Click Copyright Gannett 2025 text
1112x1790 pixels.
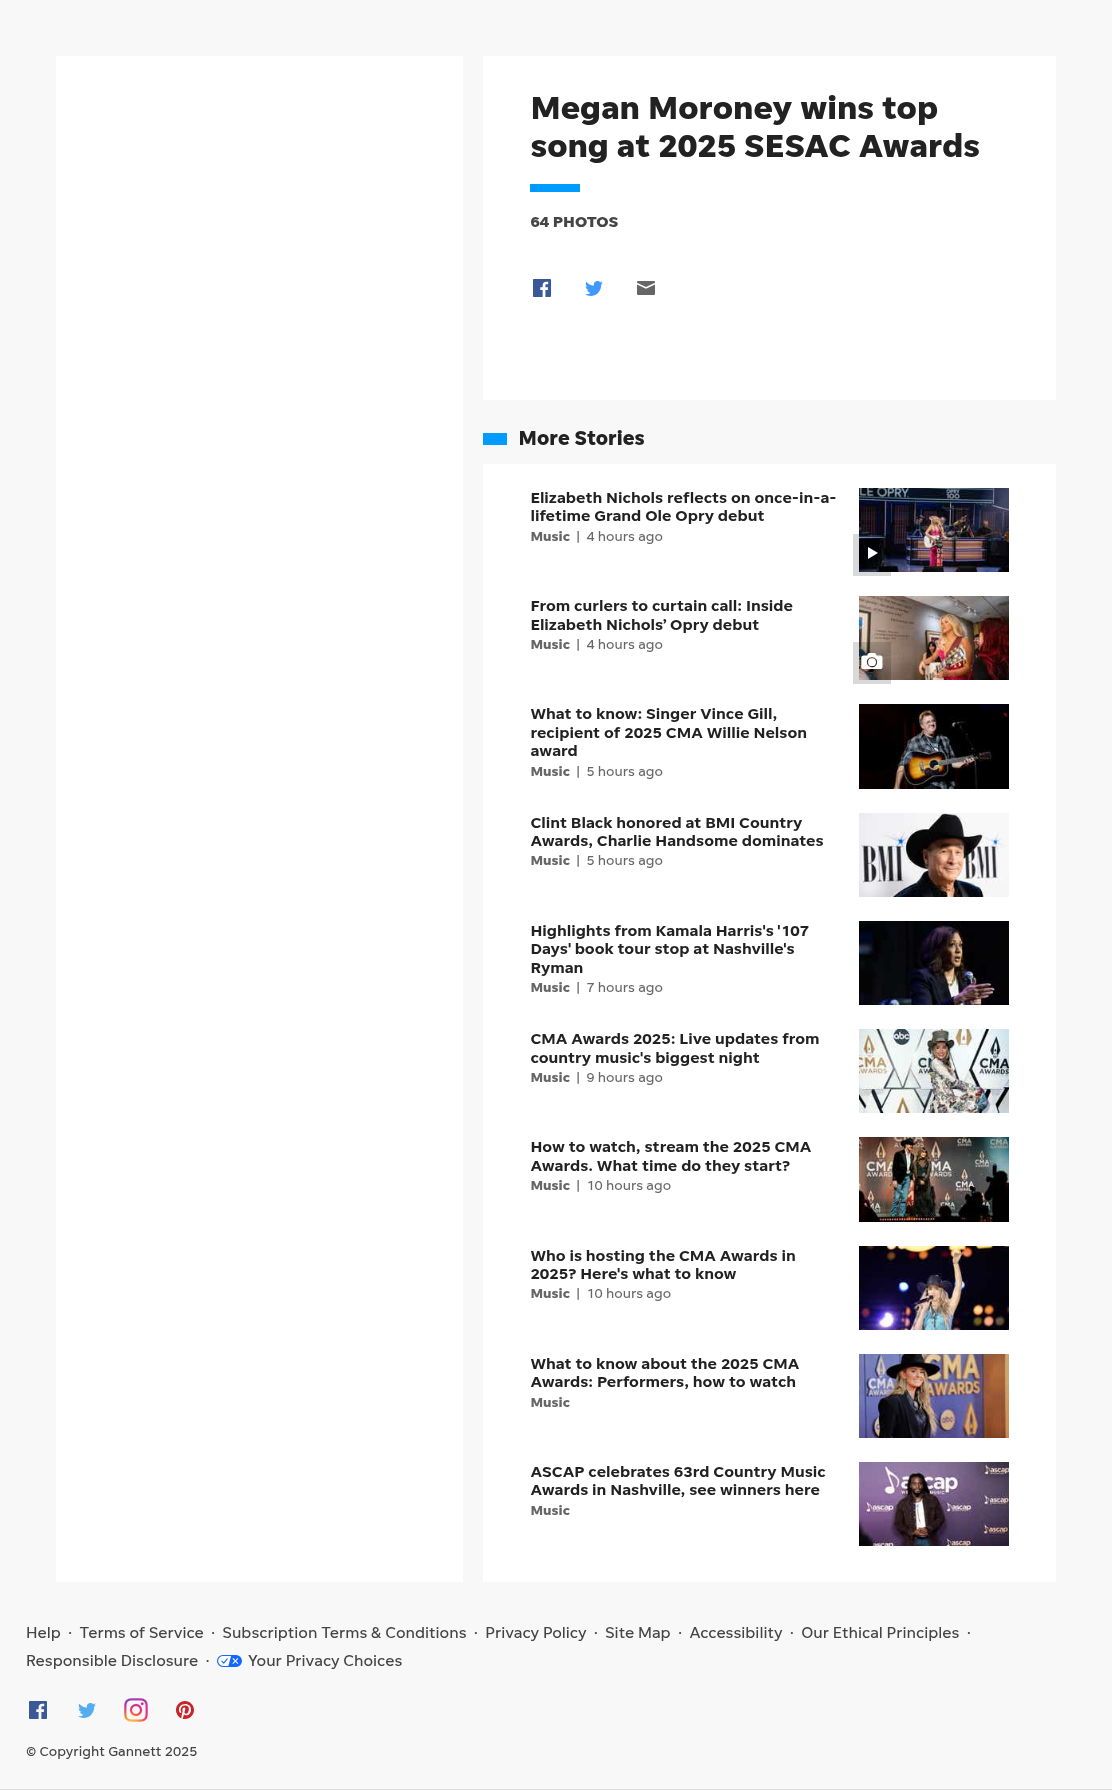point(111,1752)
